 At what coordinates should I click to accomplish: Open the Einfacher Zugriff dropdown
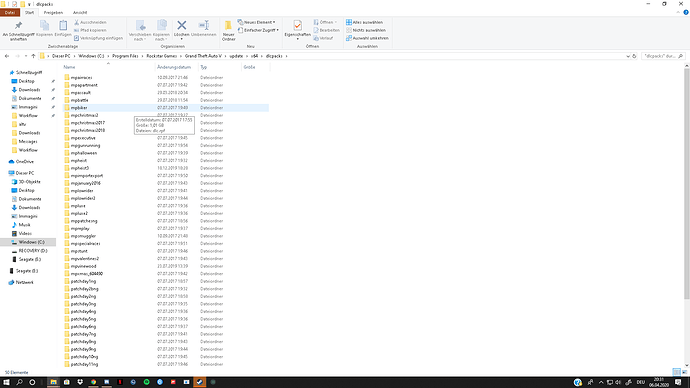click(x=258, y=30)
